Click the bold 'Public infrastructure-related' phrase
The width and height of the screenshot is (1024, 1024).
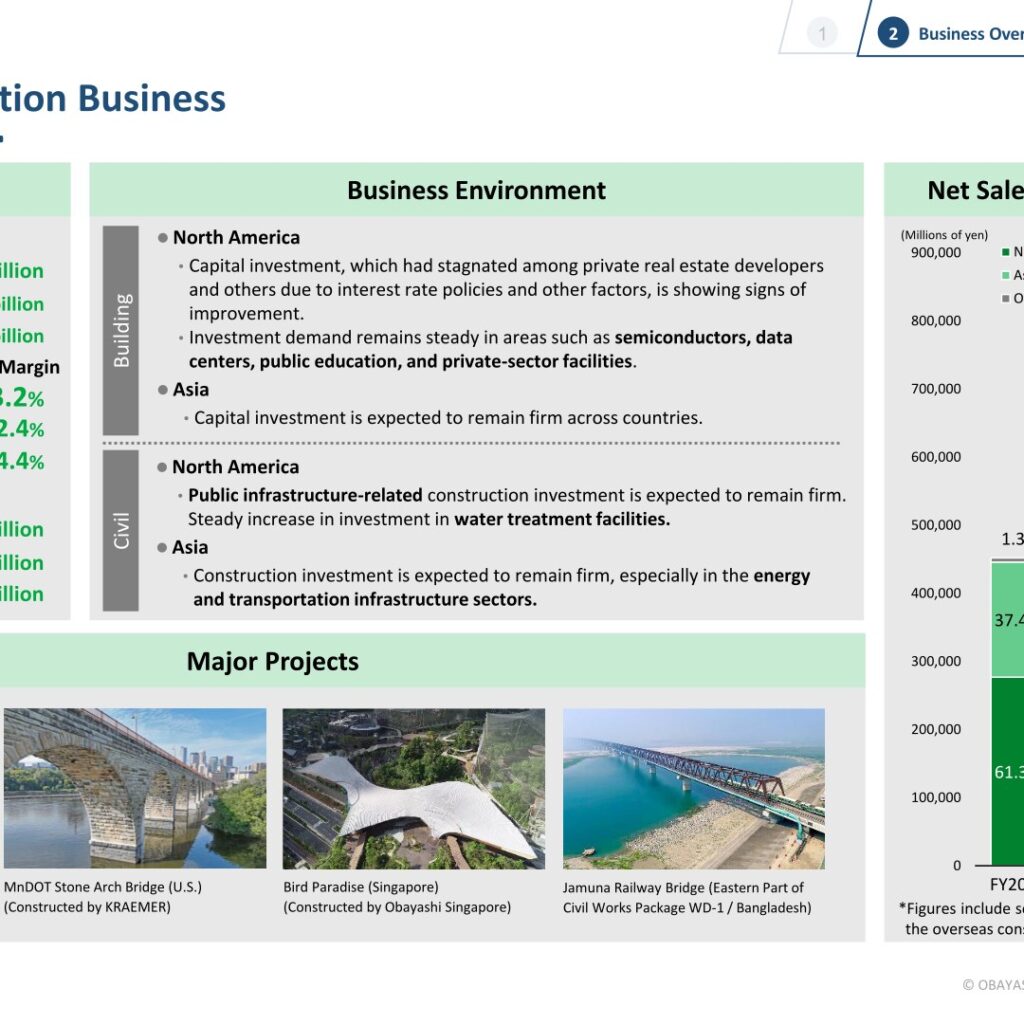pos(305,495)
